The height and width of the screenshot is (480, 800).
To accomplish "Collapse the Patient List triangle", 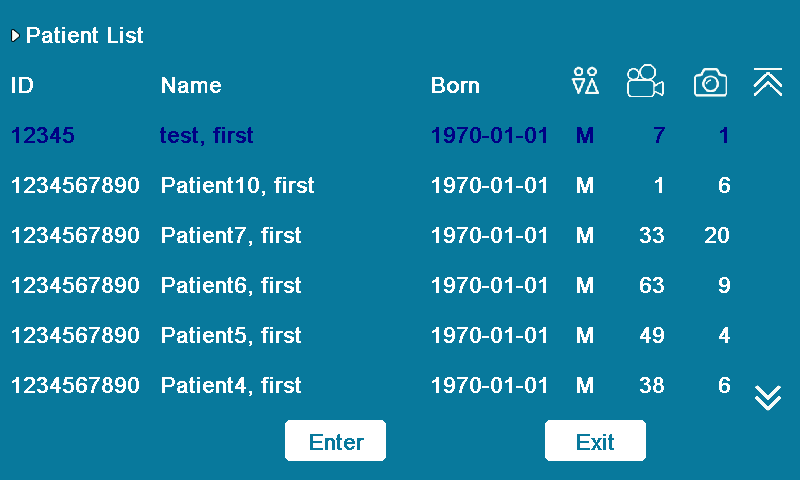I will (x=15, y=36).
